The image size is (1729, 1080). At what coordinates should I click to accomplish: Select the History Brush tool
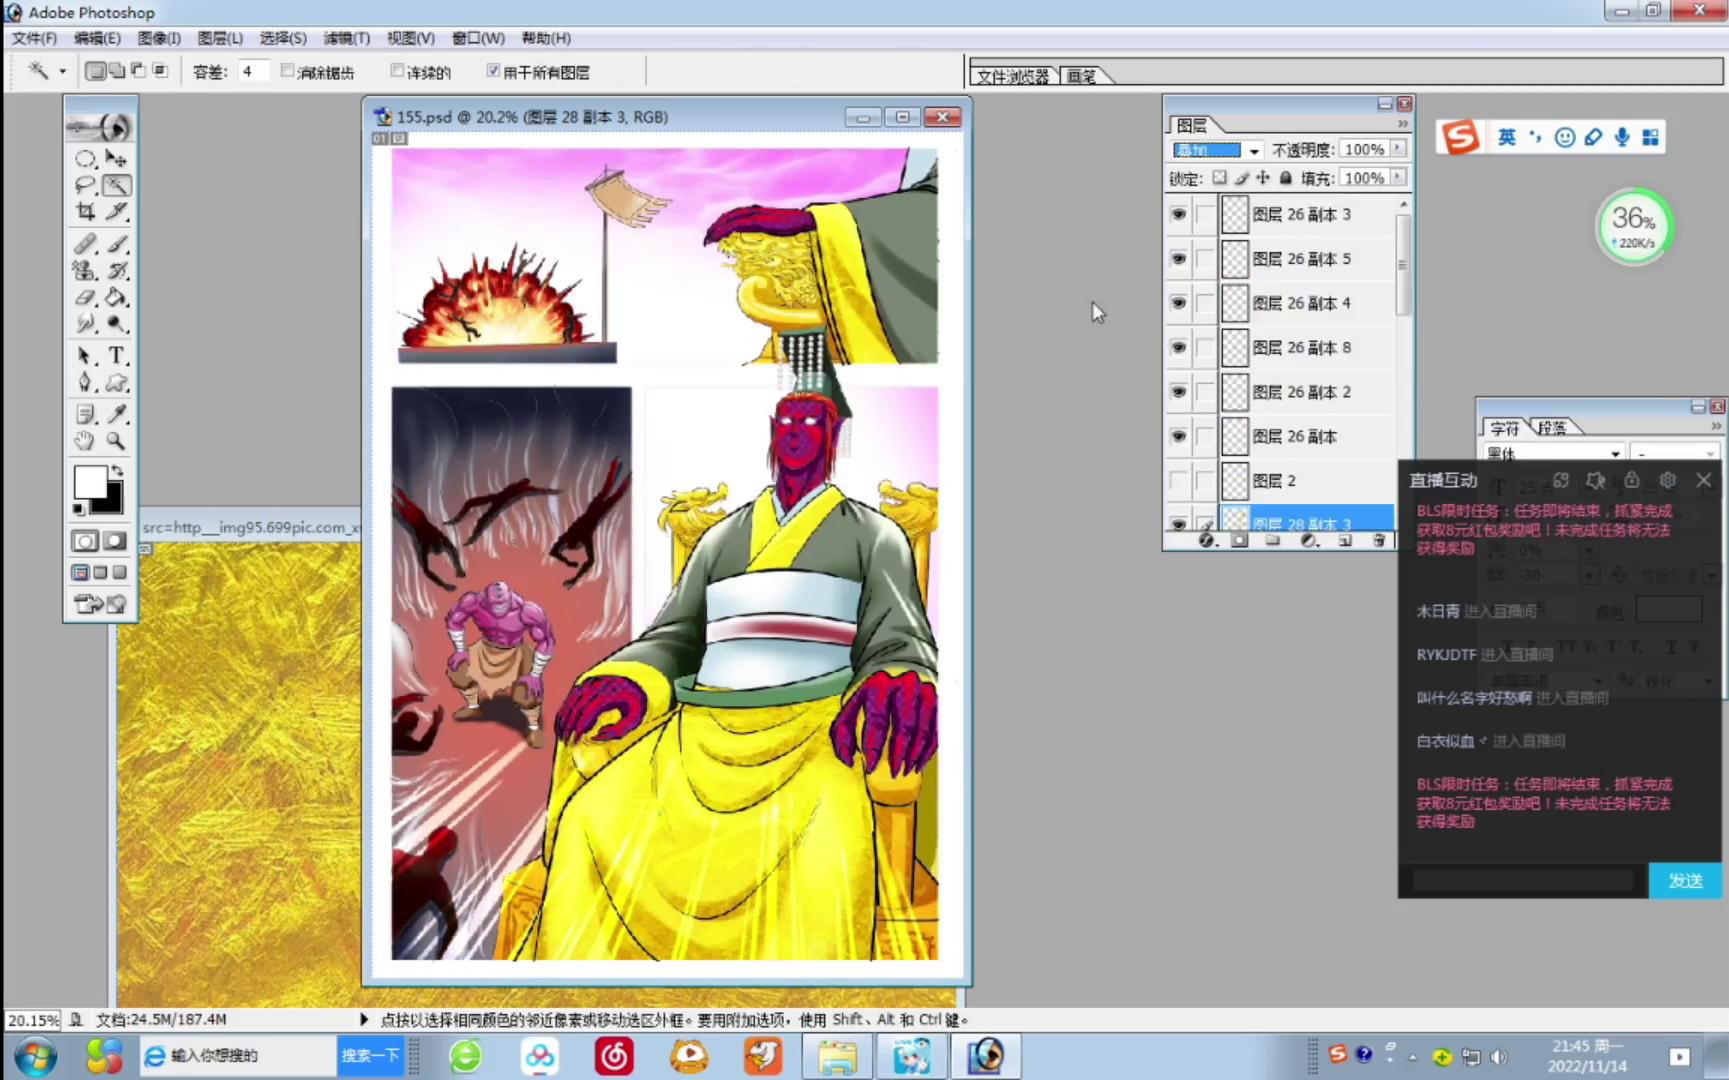(117, 270)
